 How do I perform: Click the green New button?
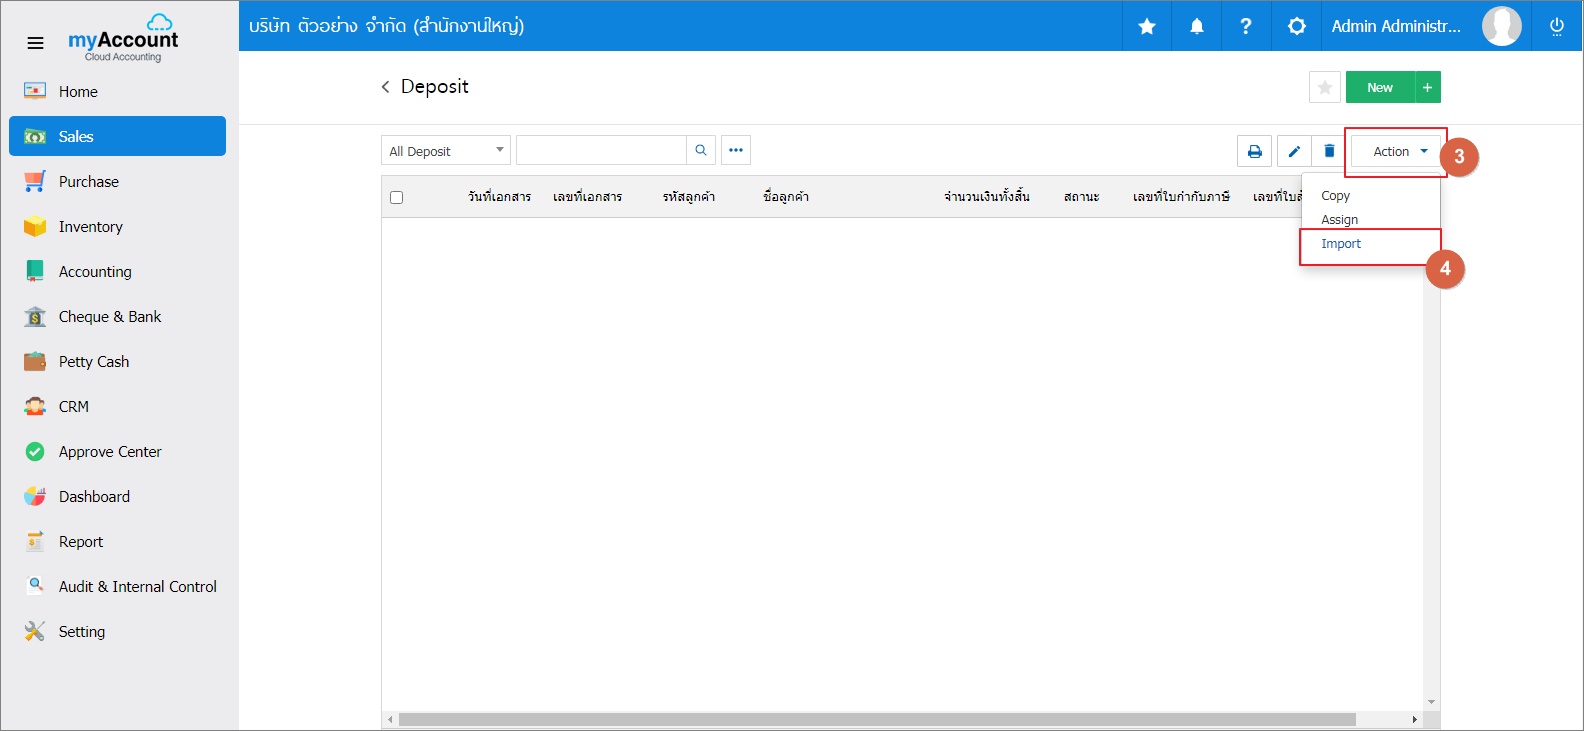pos(1380,87)
